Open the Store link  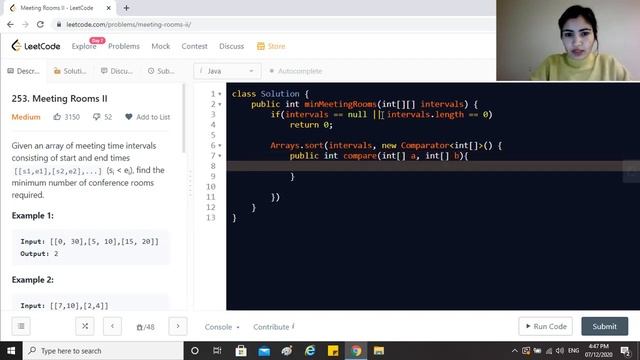pos(271,46)
